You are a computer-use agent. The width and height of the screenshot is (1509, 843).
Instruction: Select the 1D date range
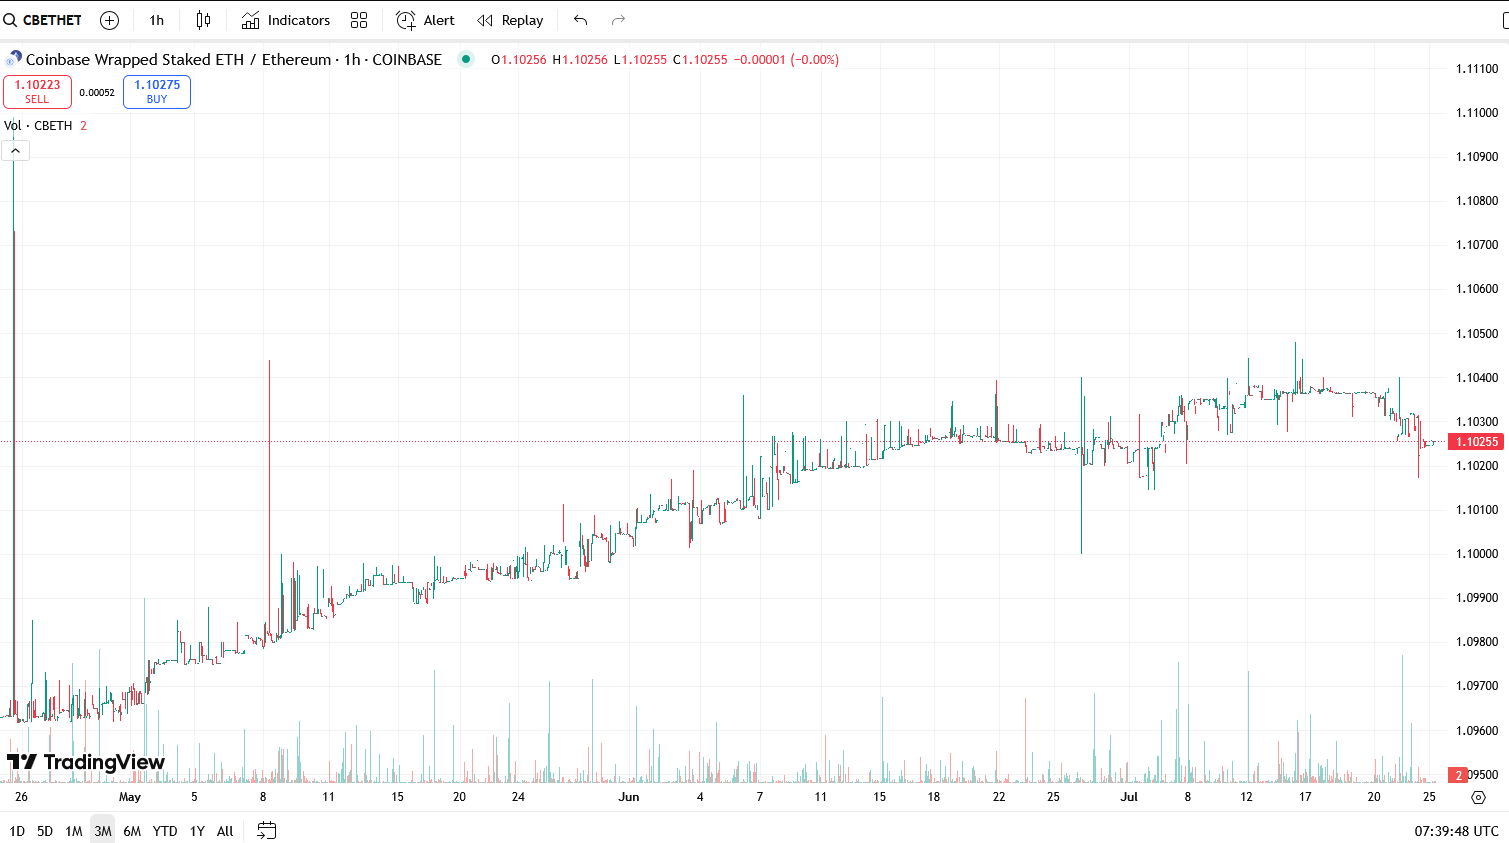coord(17,831)
